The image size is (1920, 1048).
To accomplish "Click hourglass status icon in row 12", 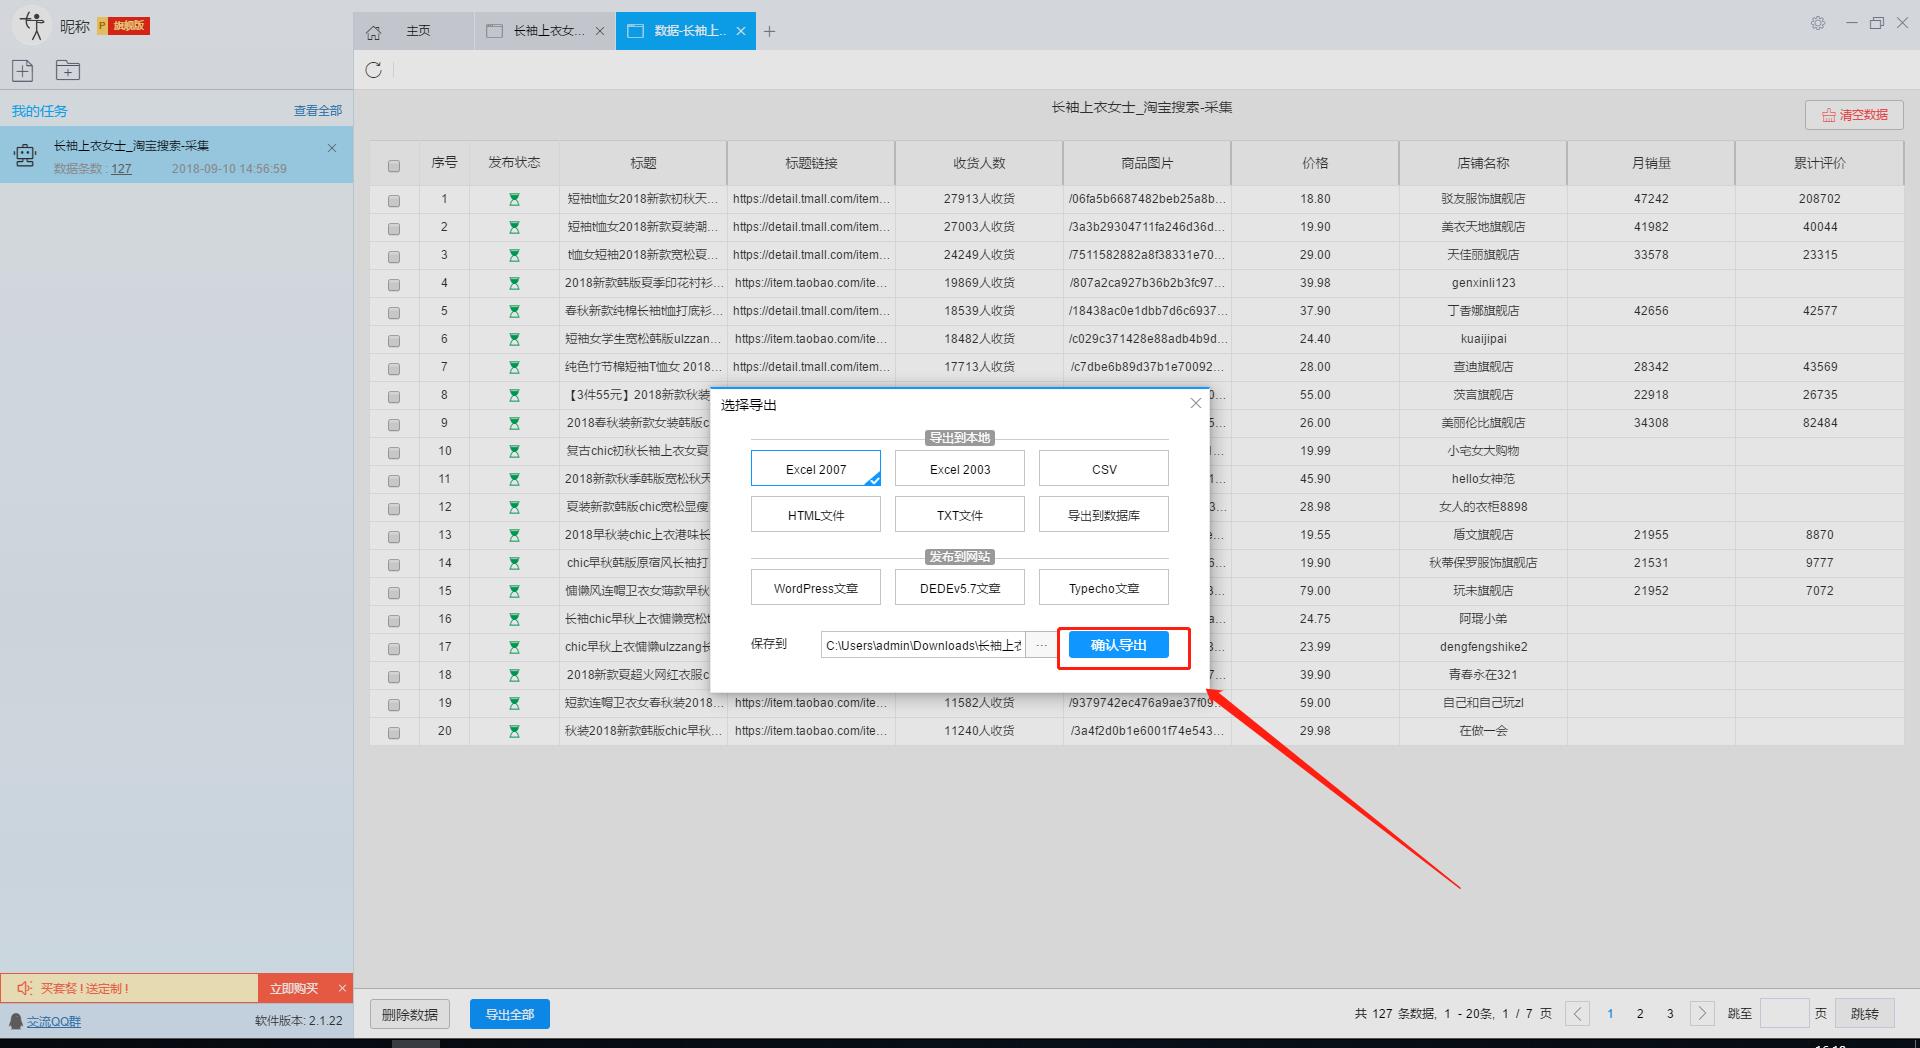I will (514, 507).
